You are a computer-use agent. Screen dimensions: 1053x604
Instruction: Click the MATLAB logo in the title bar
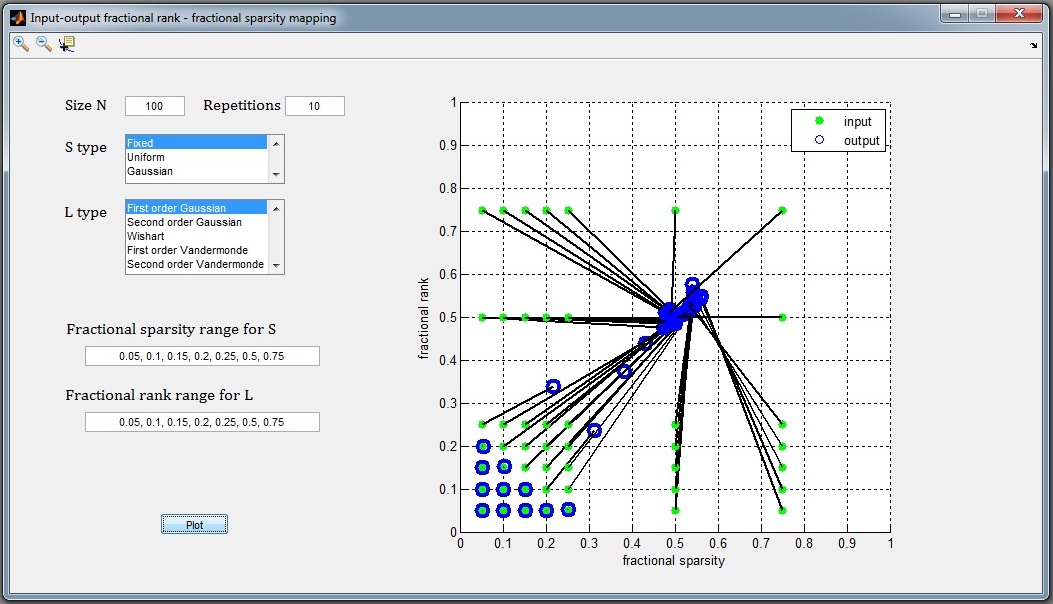point(18,18)
